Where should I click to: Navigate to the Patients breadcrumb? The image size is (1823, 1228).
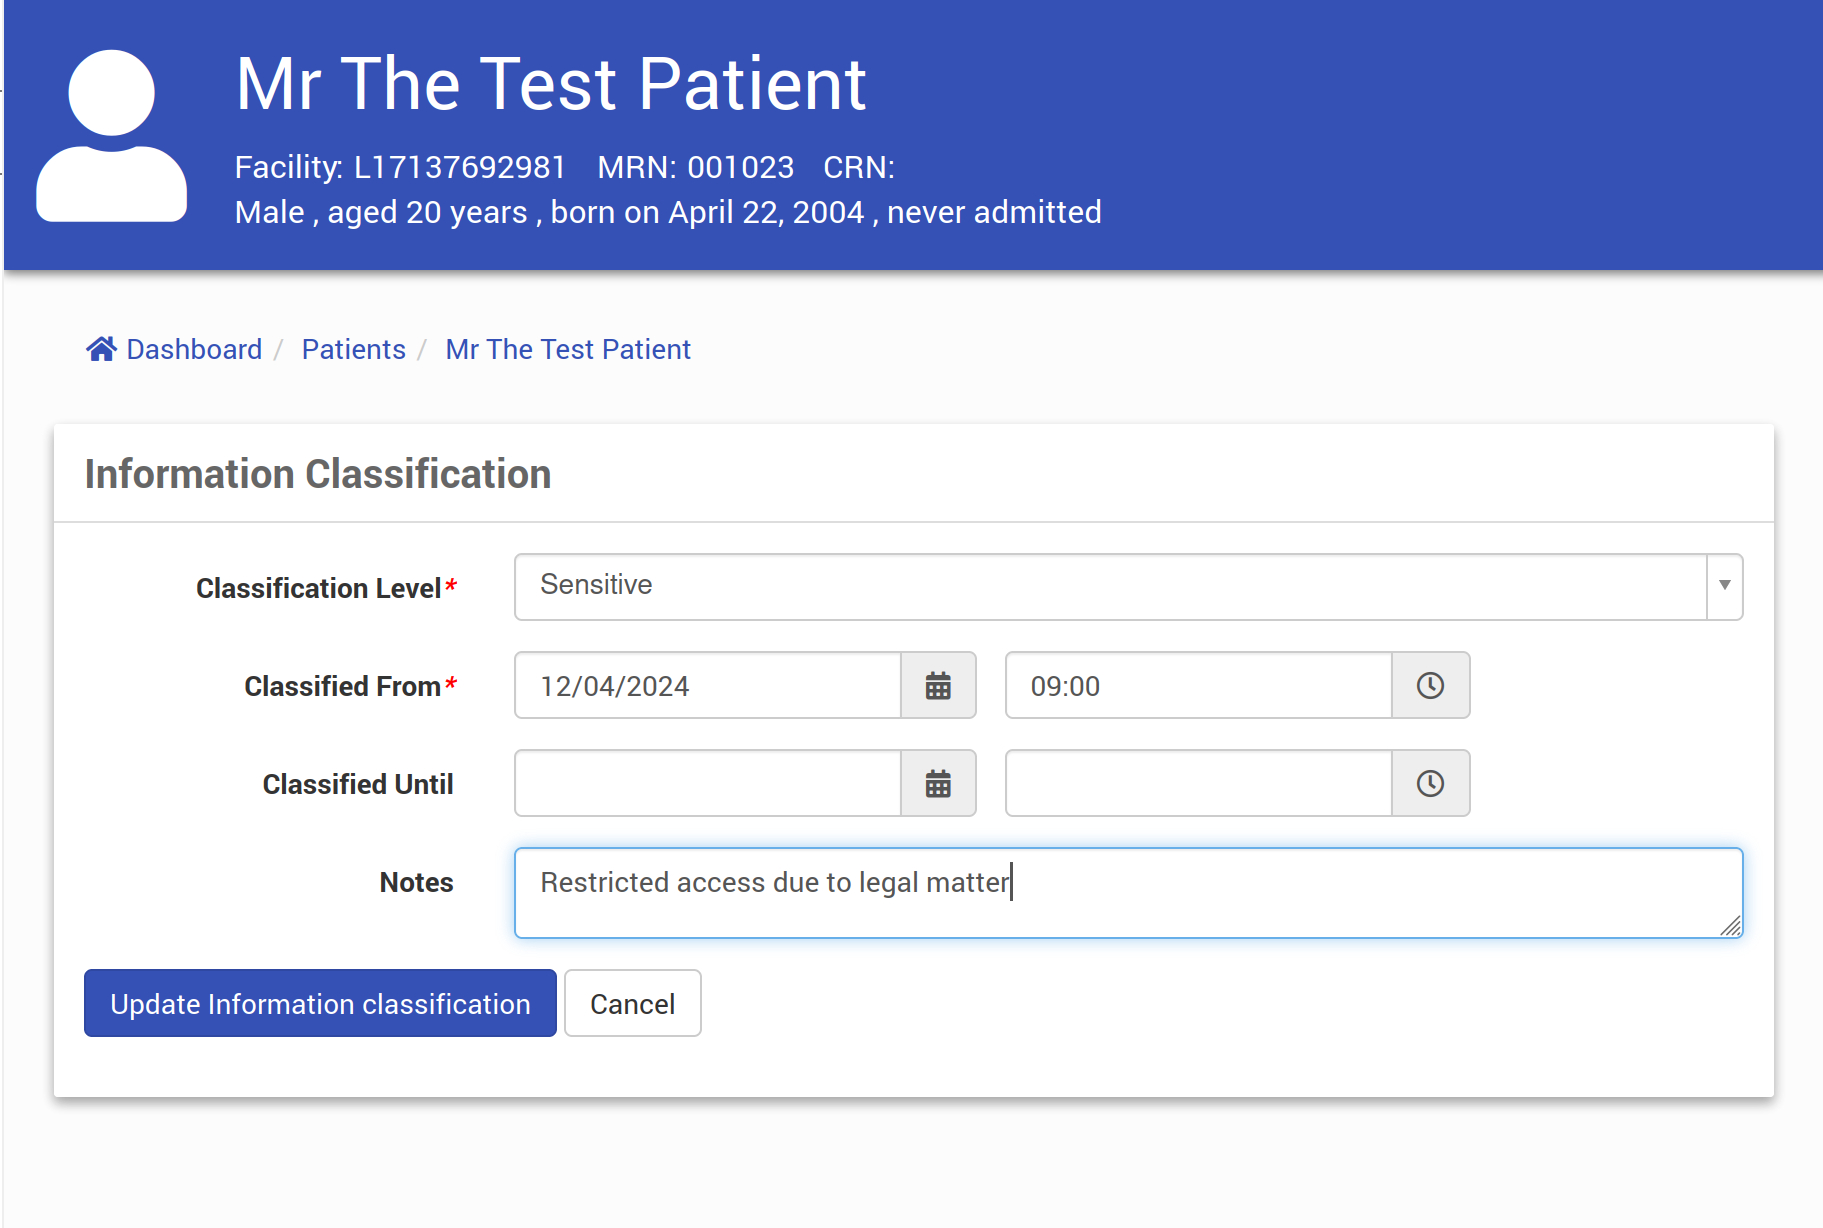pos(353,349)
